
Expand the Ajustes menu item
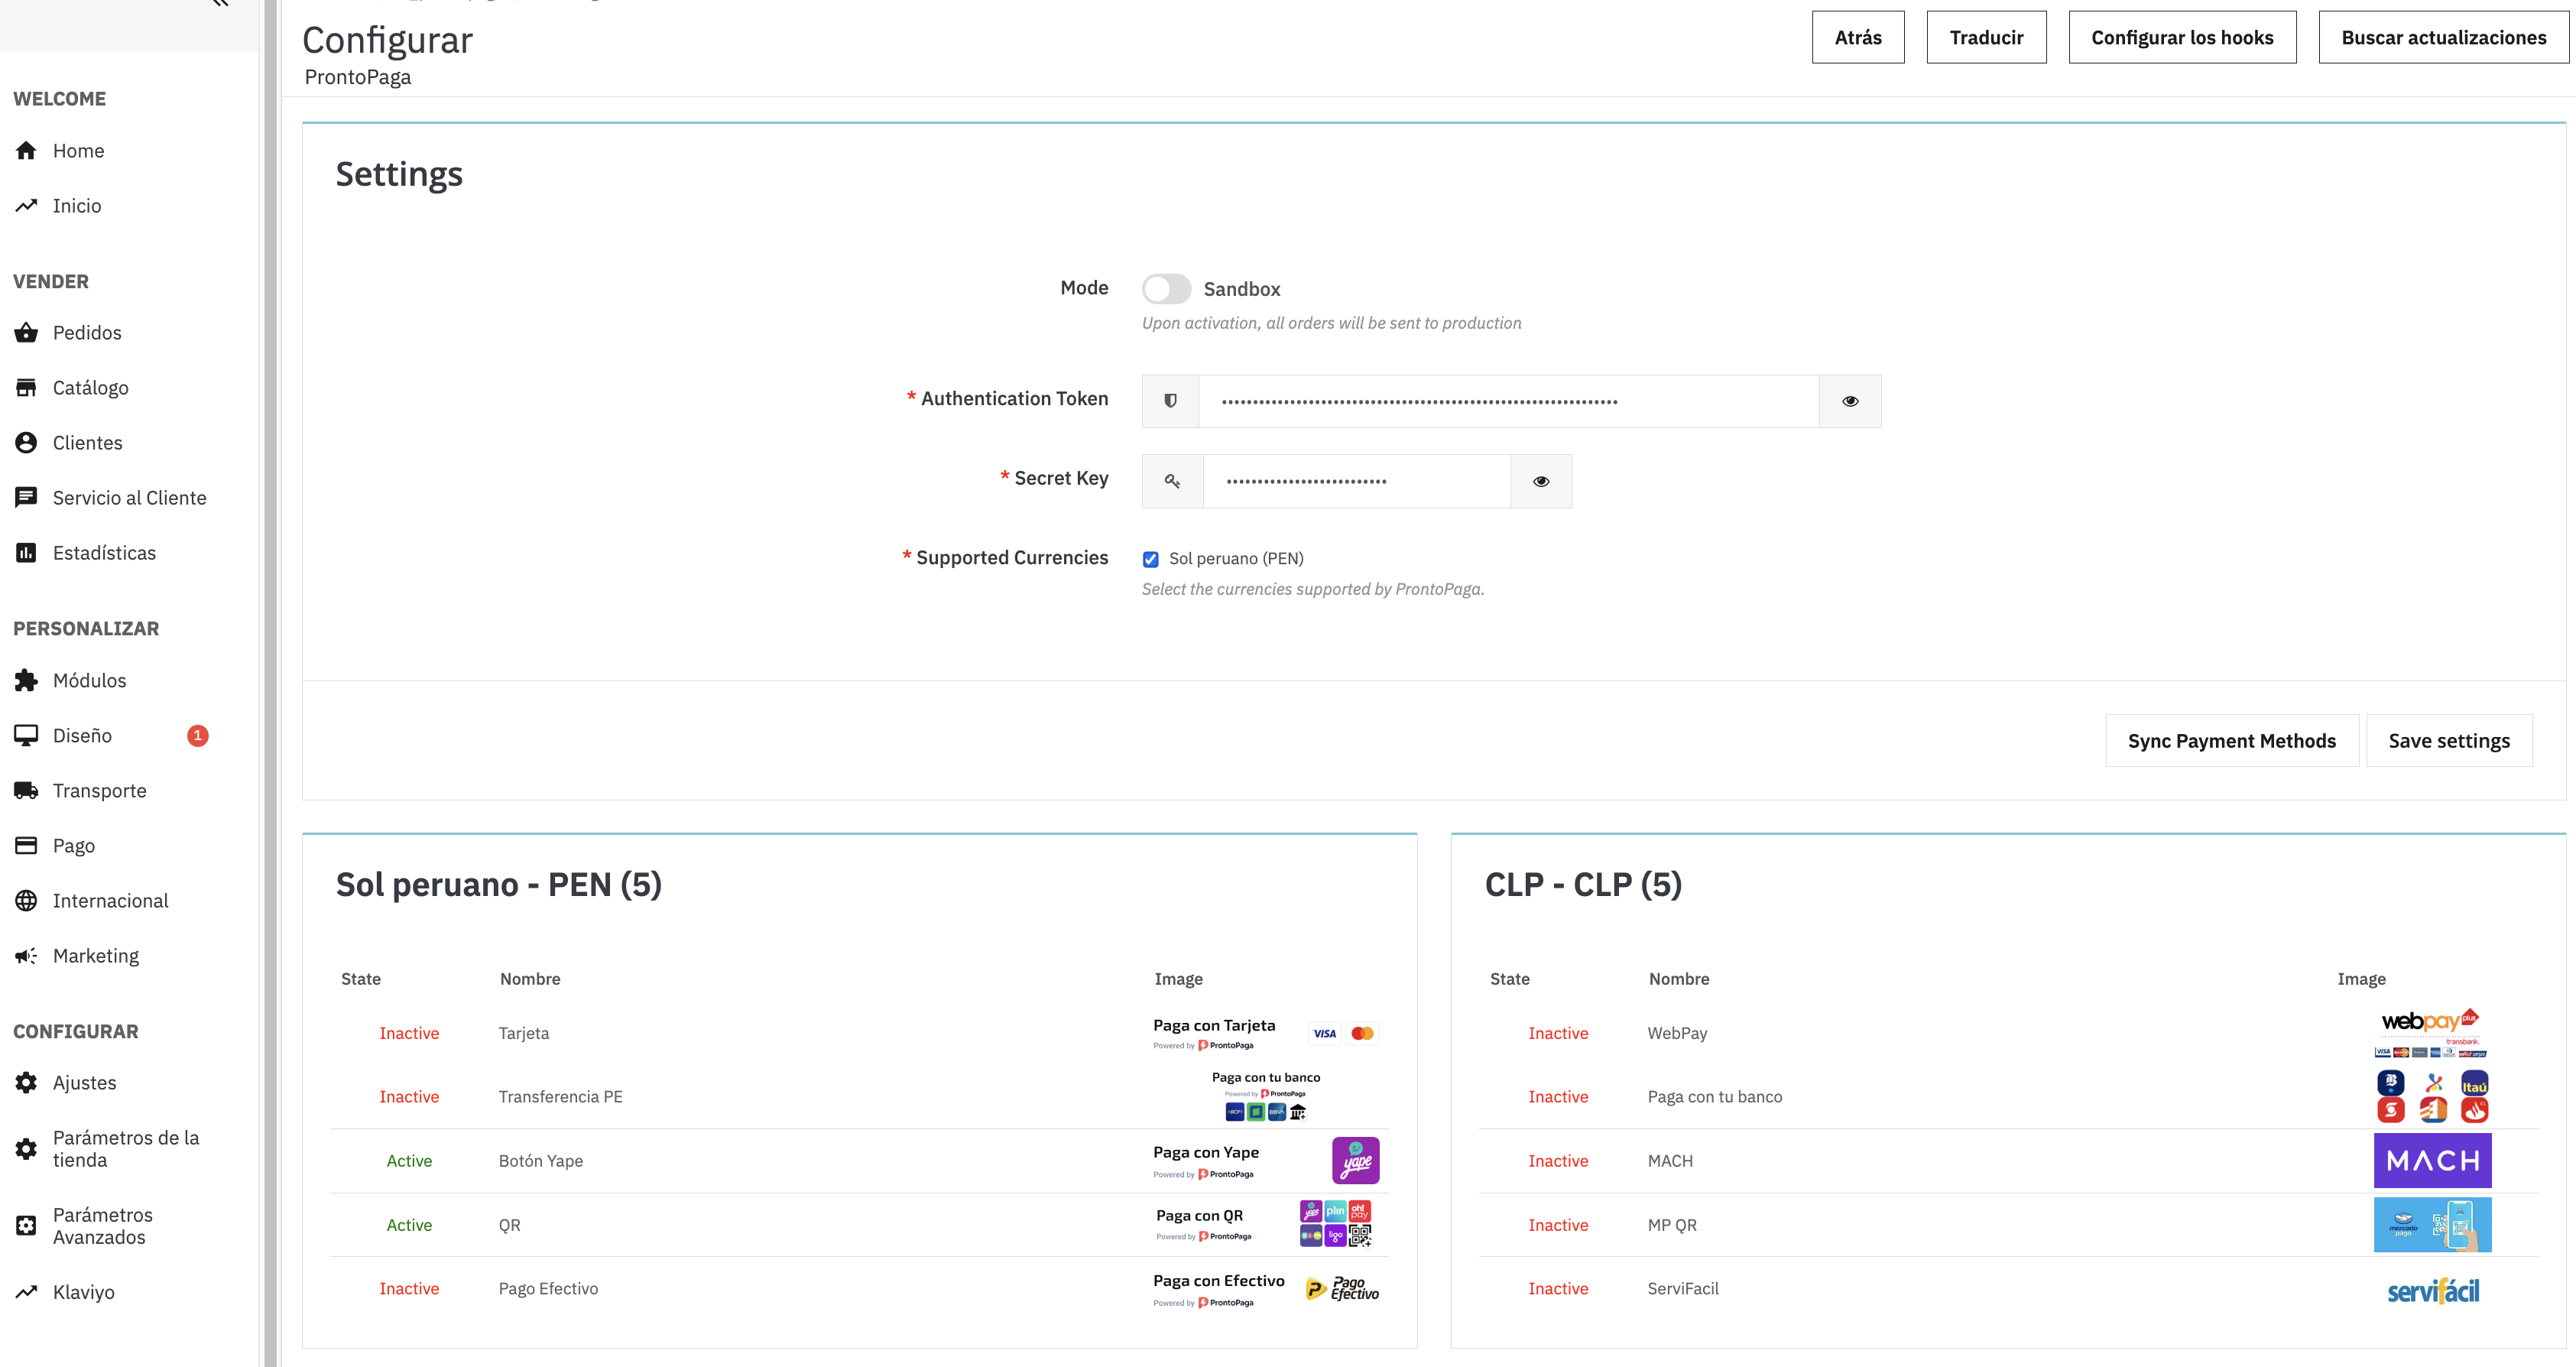[84, 1083]
